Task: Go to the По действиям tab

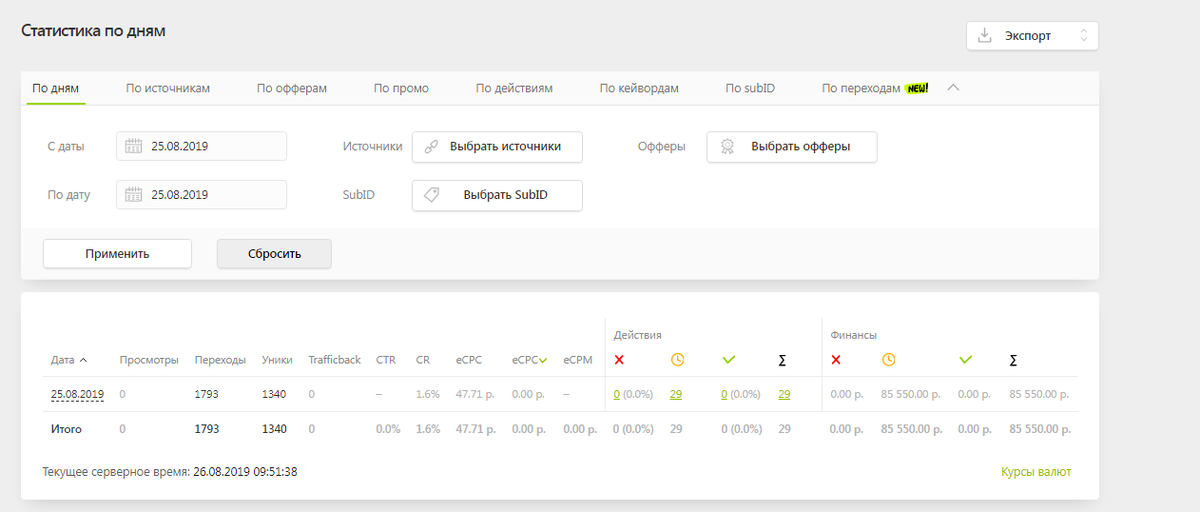Action: pos(514,88)
